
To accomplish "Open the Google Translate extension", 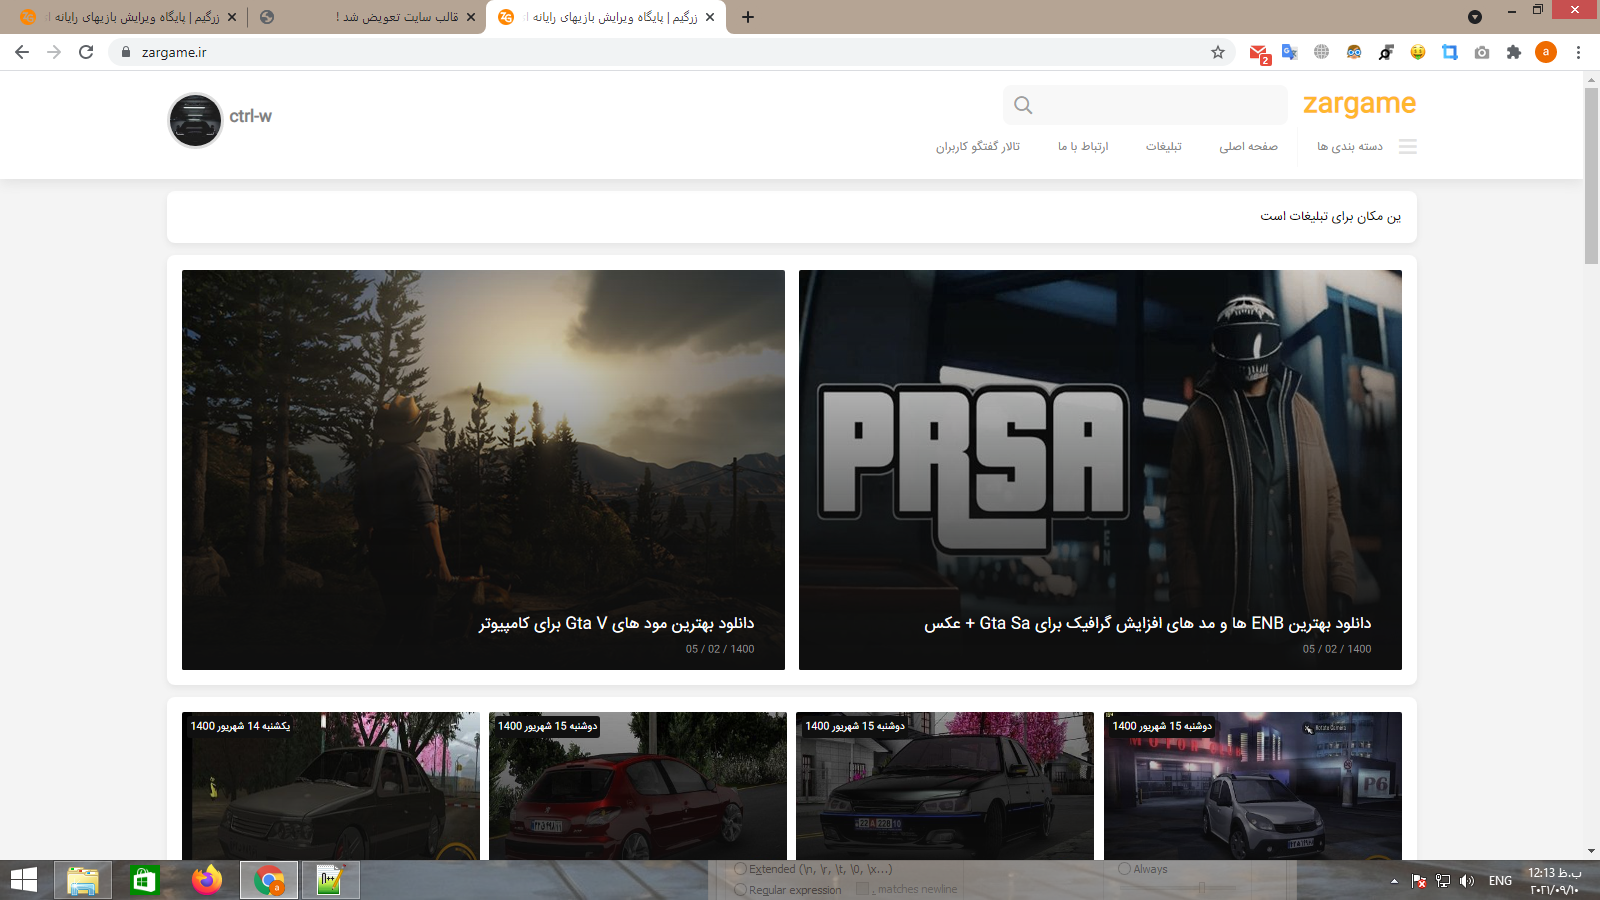I will 1290,52.
